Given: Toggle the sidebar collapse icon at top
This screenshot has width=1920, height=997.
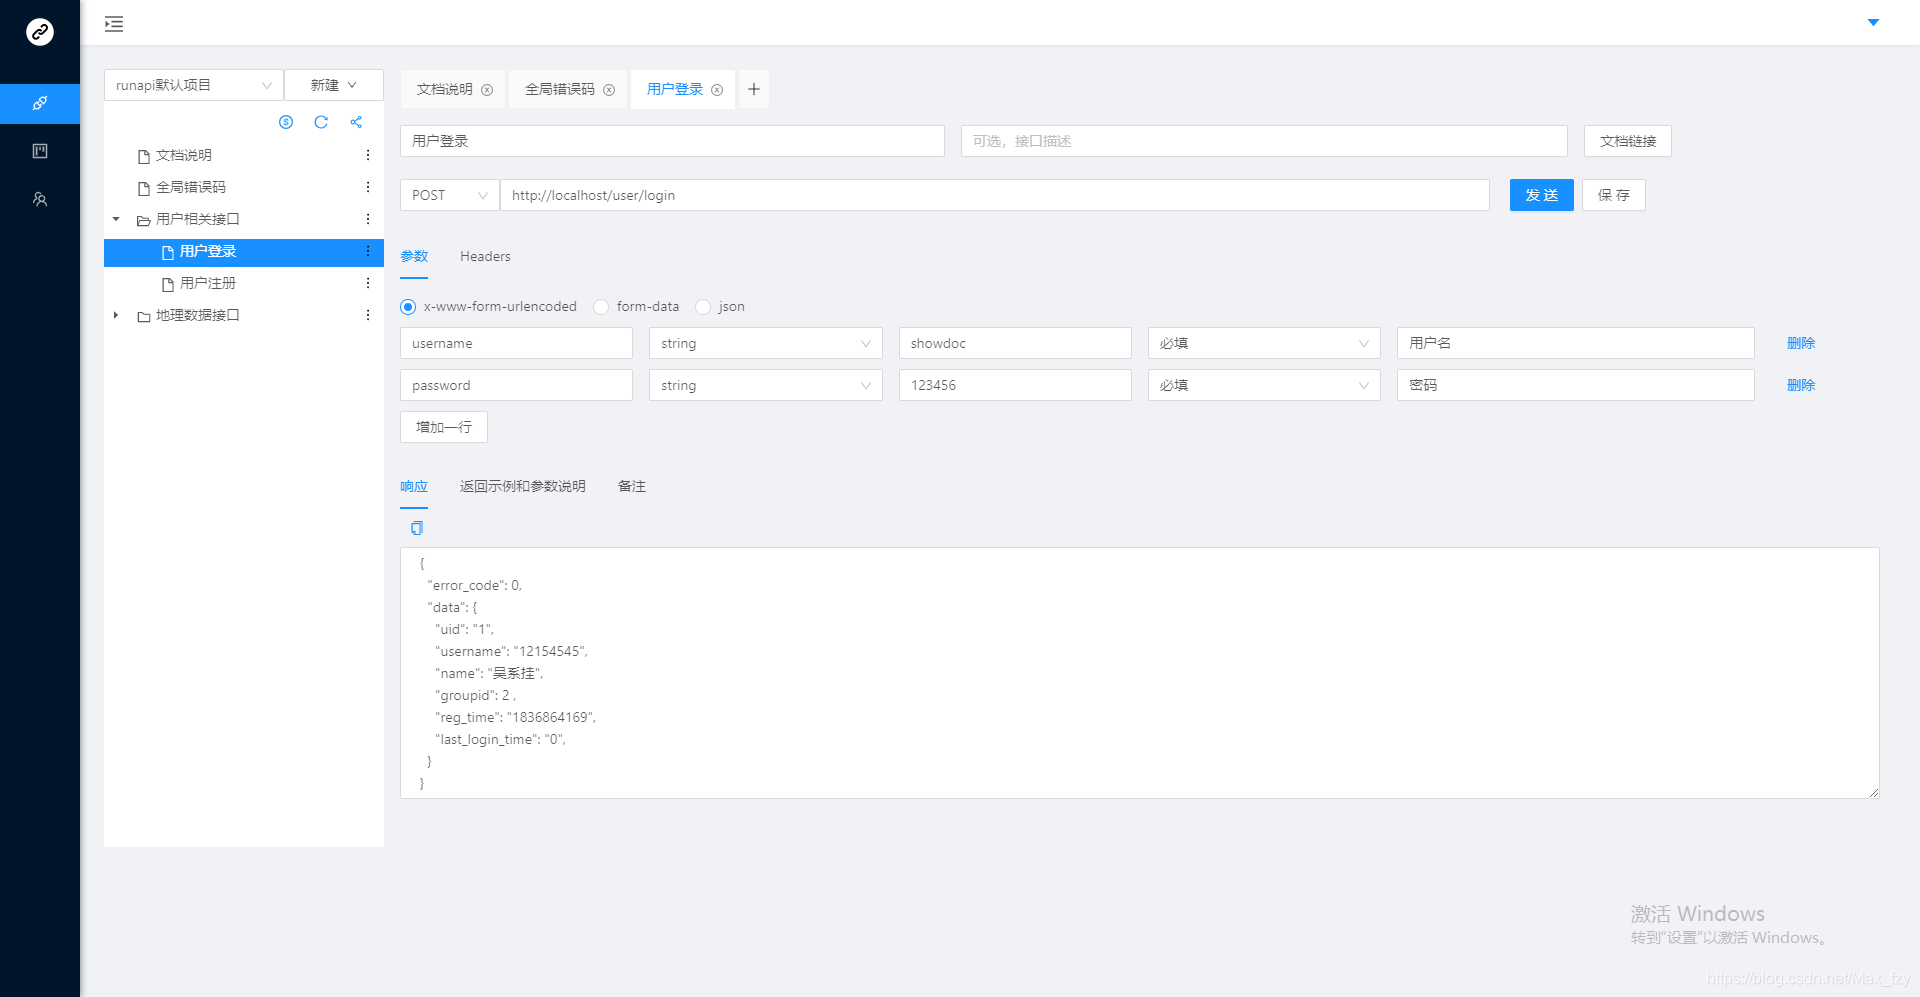Looking at the screenshot, I should tap(113, 23).
